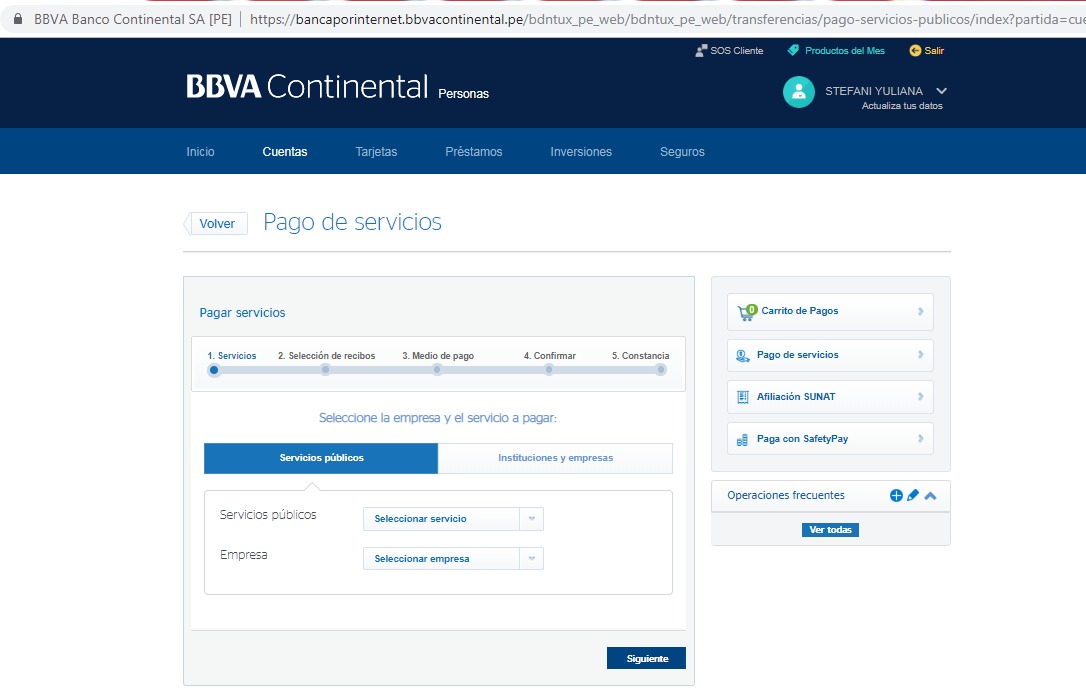Click the Pago de servicios sidebar icon
This screenshot has height=691, width=1086.
click(742, 356)
